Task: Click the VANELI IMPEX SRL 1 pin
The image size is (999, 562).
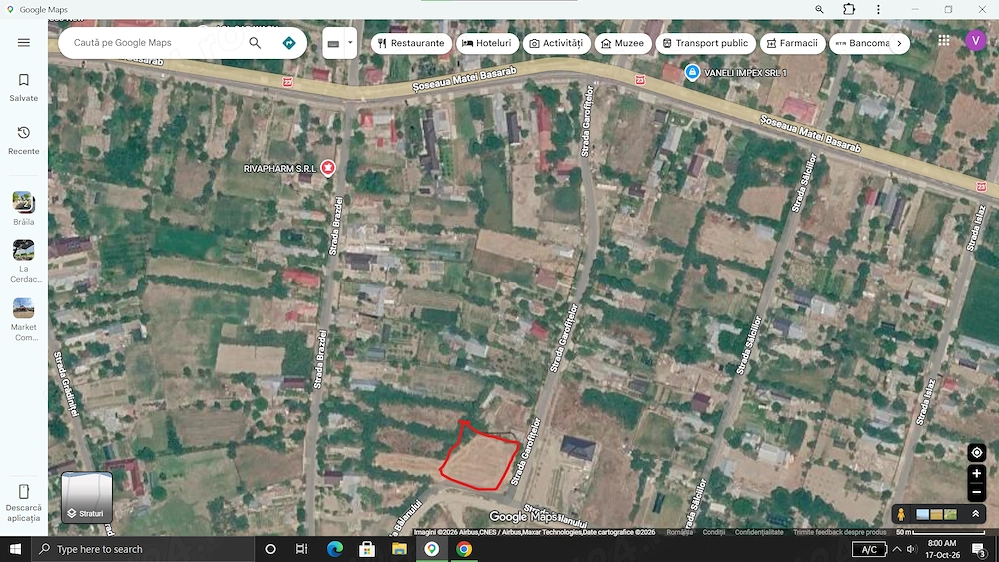Action: 692,73
